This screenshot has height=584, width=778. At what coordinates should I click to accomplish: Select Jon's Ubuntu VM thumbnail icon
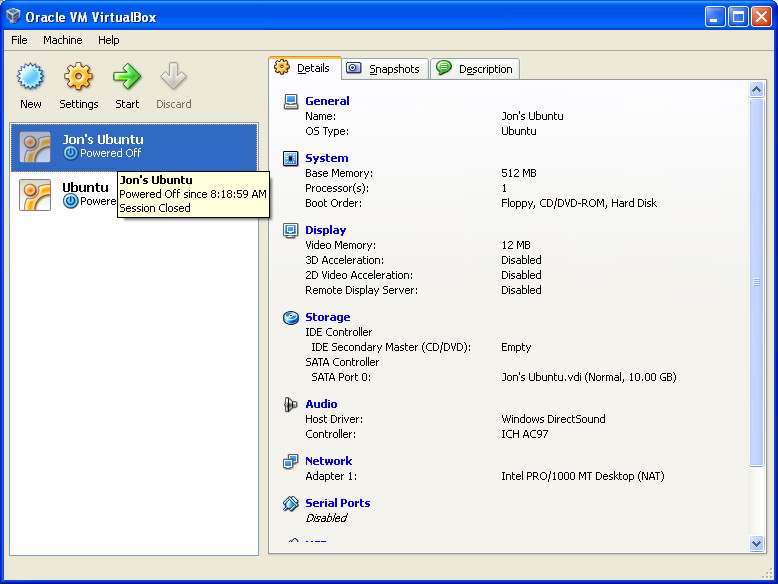point(35,147)
